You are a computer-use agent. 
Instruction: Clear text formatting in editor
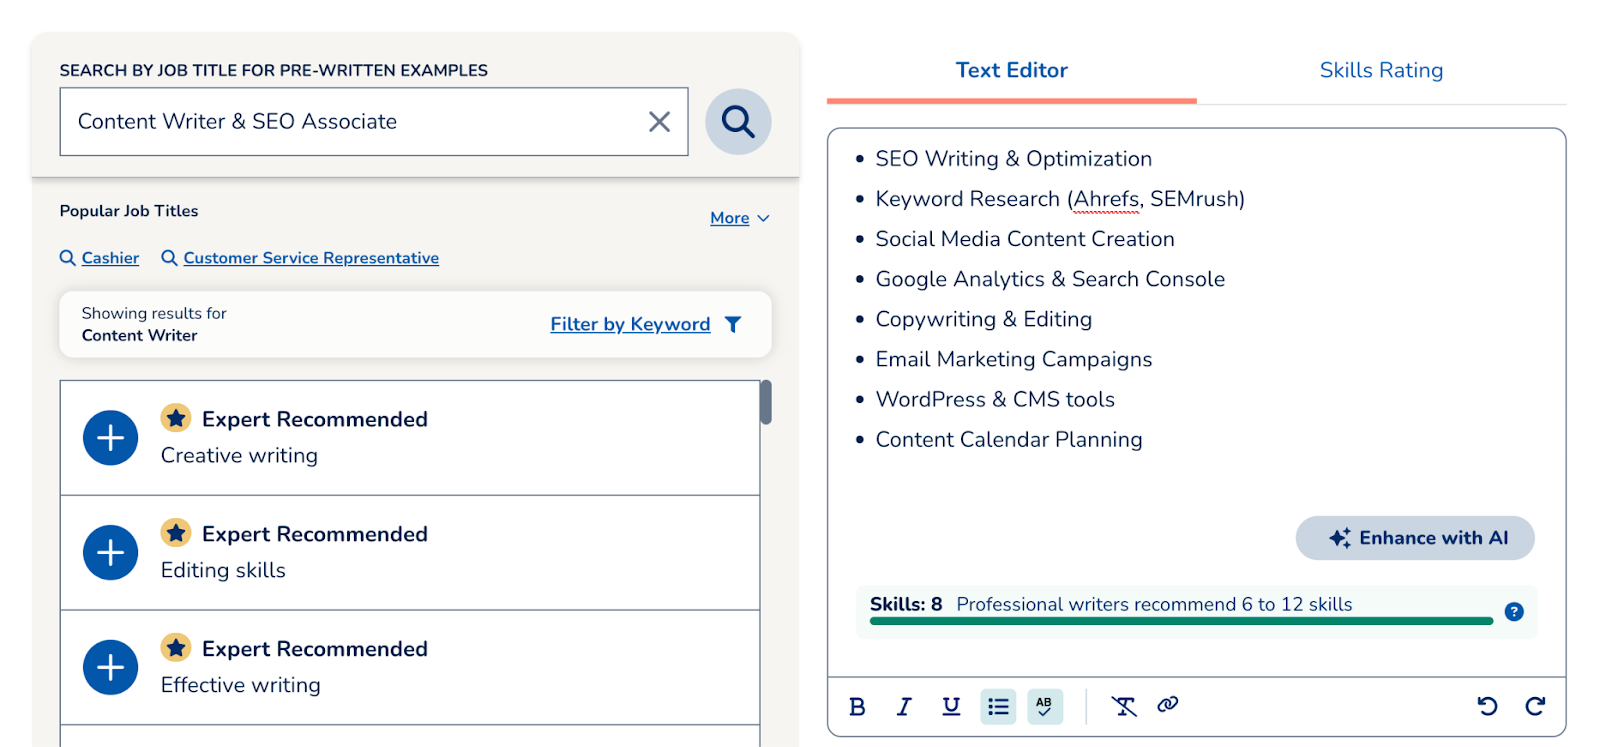pyautogui.click(x=1124, y=707)
